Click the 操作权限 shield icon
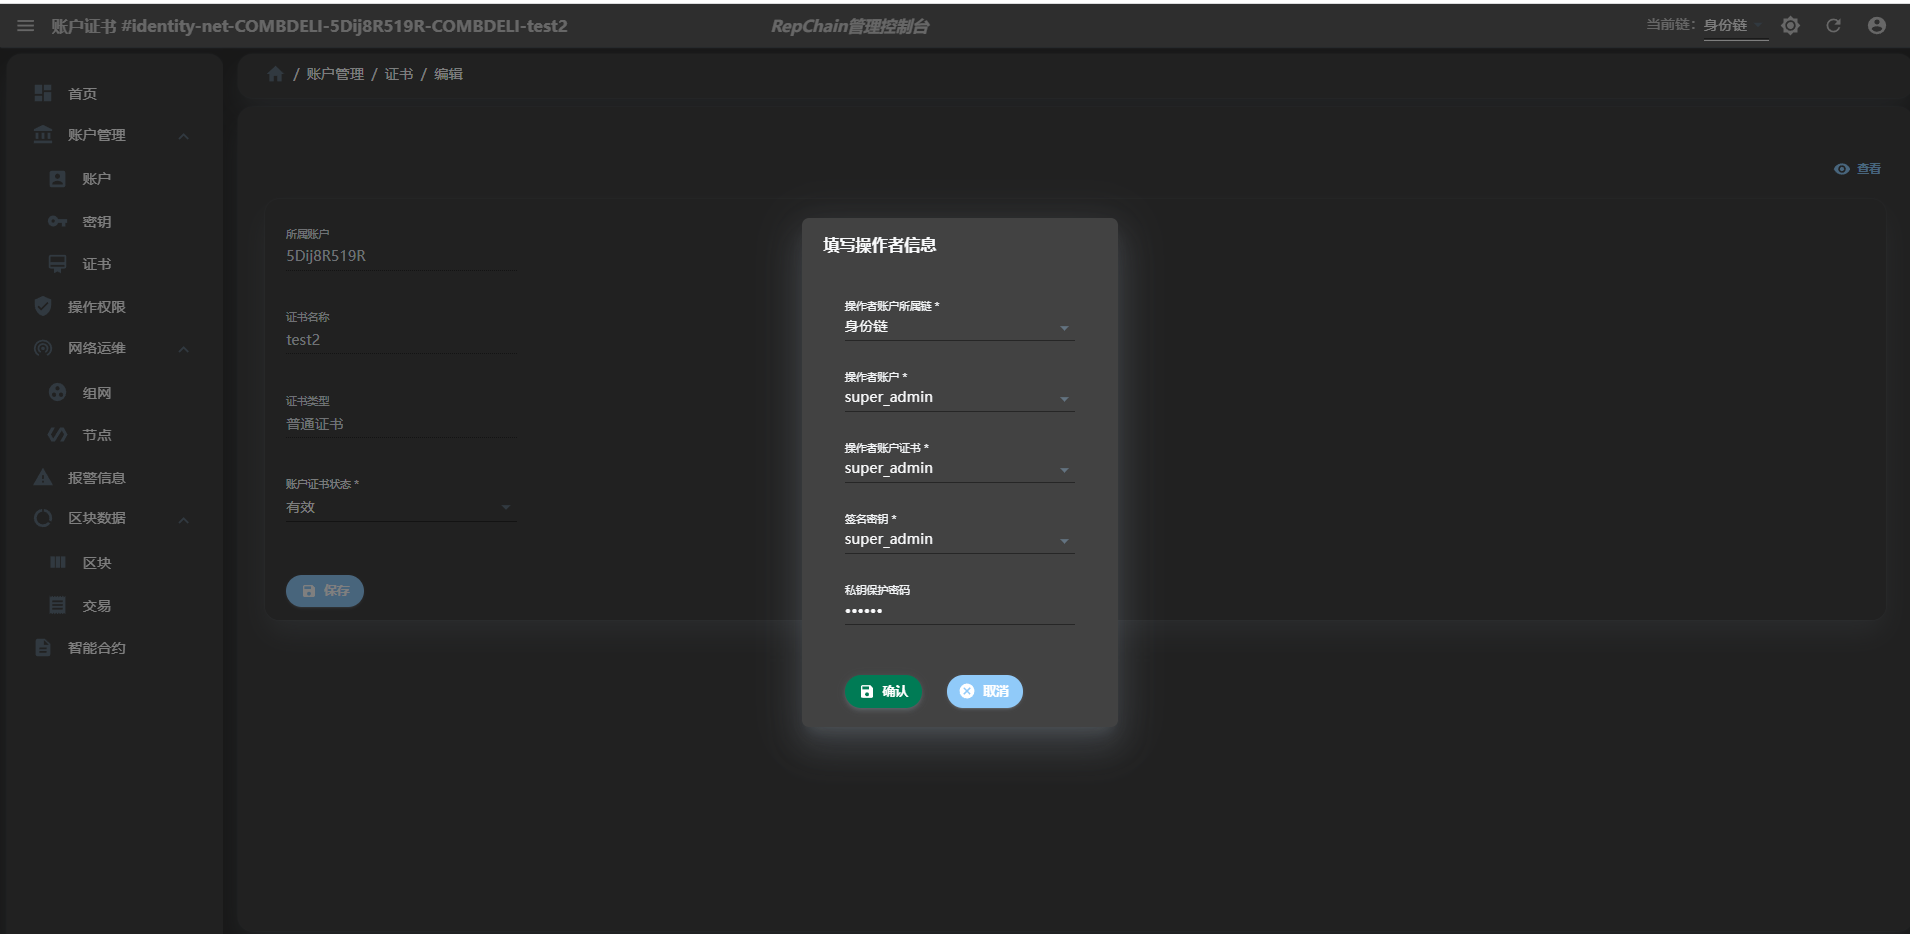Viewport: 1910px width, 934px height. [x=43, y=306]
